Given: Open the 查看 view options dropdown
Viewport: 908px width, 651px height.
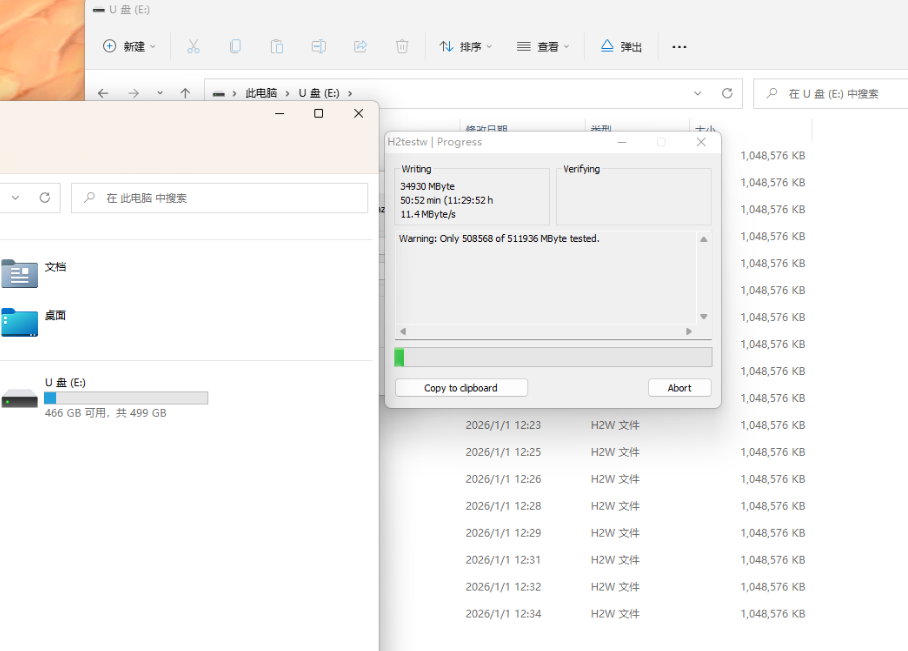Looking at the screenshot, I should pos(543,46).
